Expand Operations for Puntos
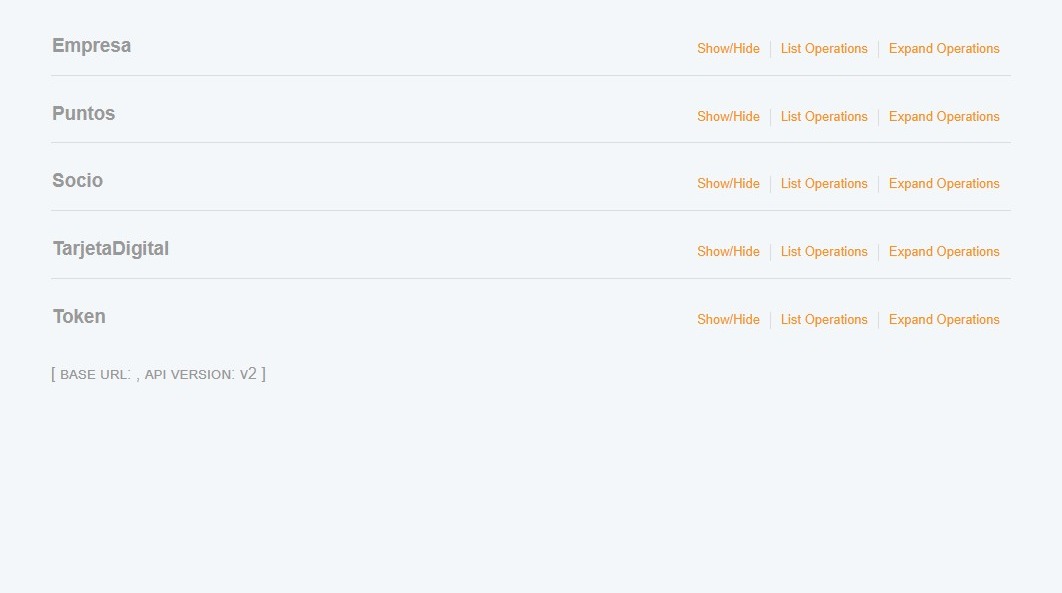This screenshot has height=593, width=1062. point(944,117)
